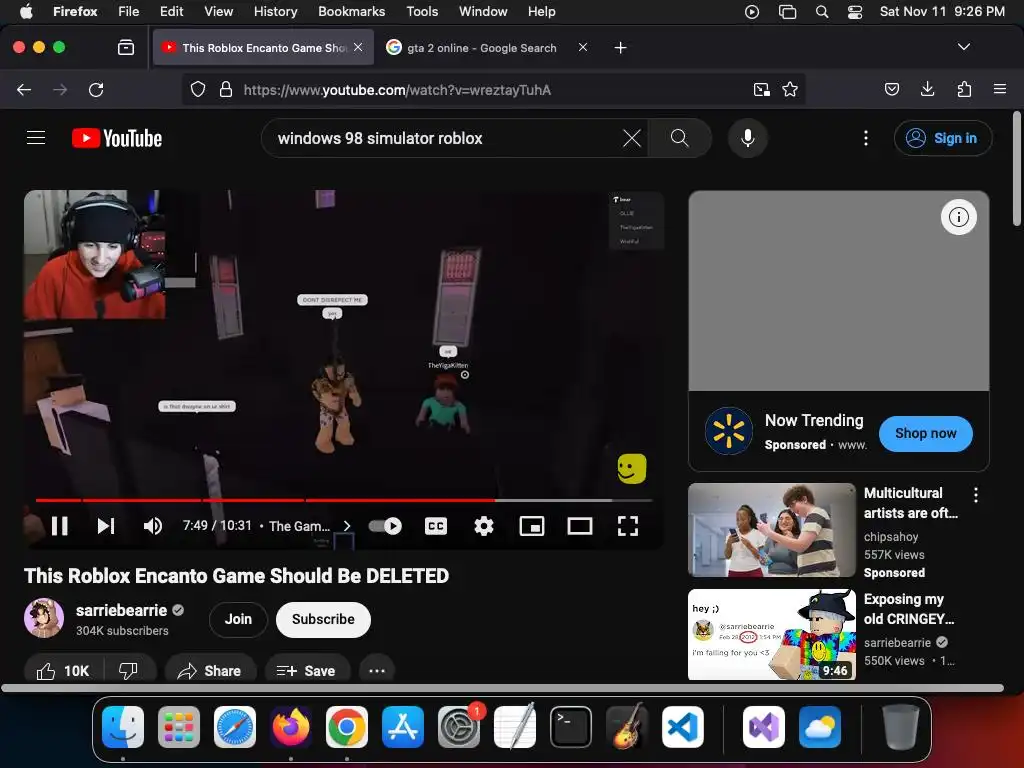This screenshot has height=768, width=1024.
Task: Open macOS Control Center
Action: tap(855, 12)
